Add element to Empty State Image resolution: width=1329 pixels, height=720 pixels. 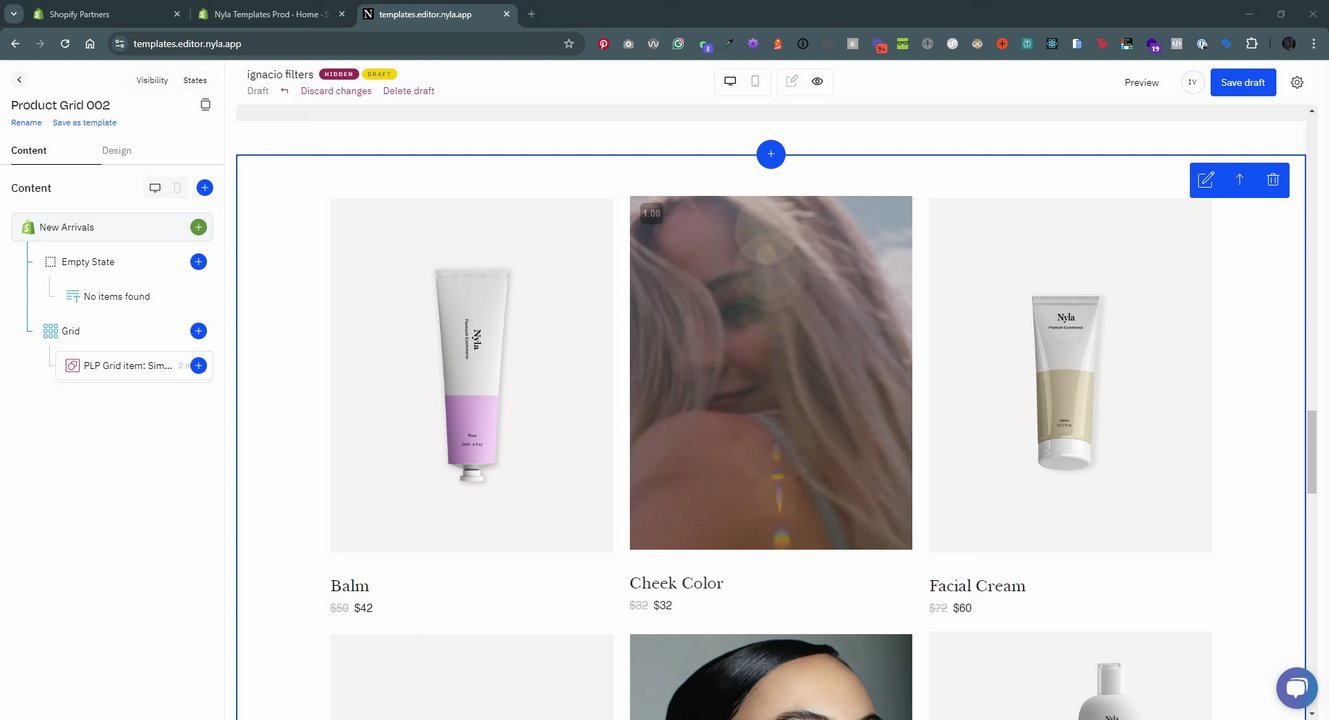[x=198, y=262]
